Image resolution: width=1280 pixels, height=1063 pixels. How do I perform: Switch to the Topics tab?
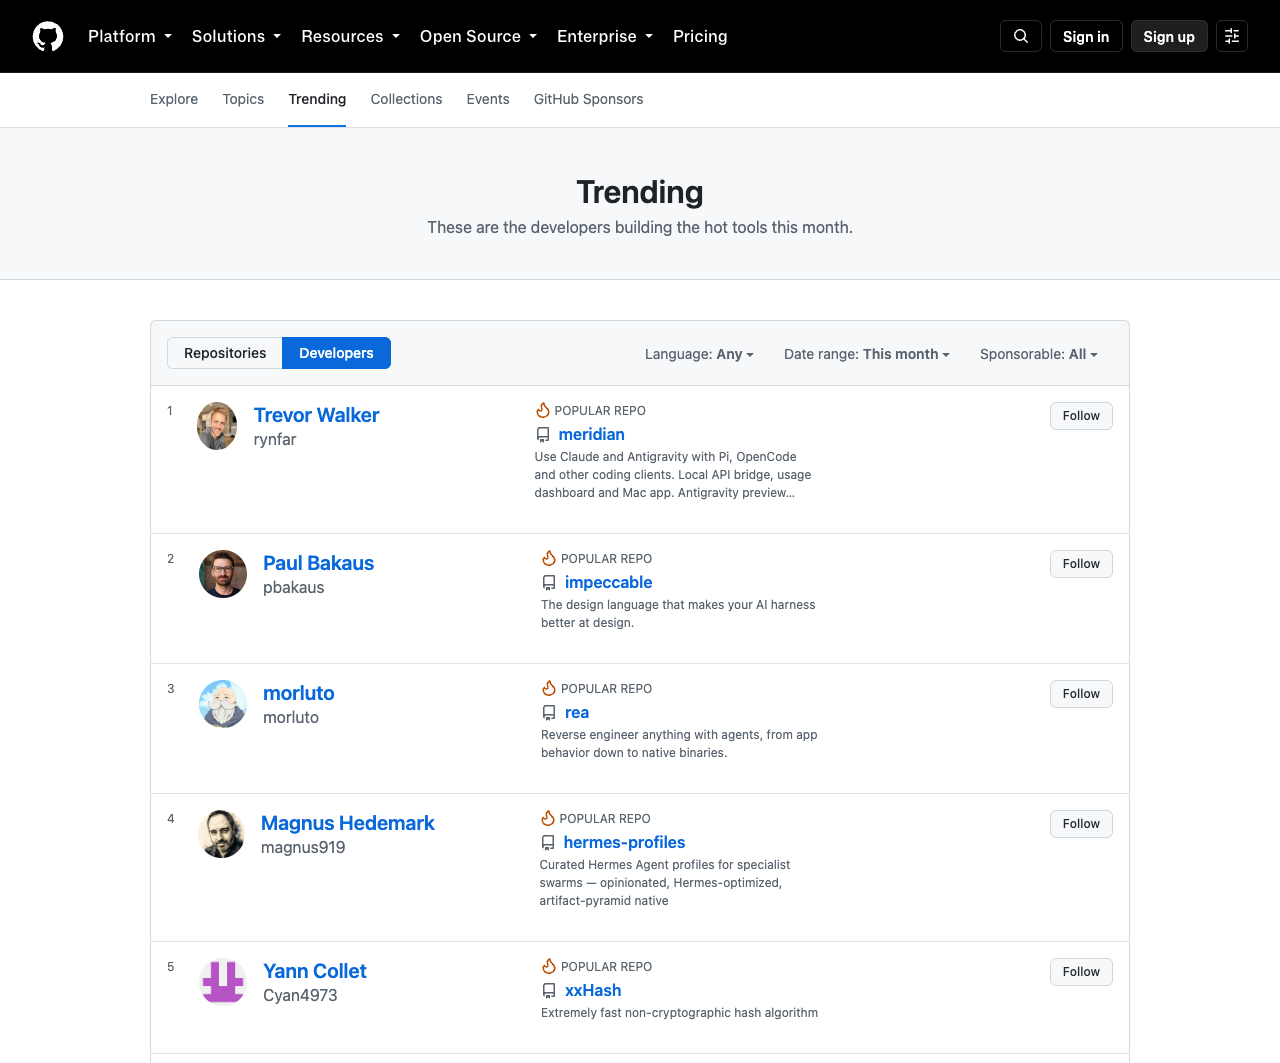[x=243, y=99]
